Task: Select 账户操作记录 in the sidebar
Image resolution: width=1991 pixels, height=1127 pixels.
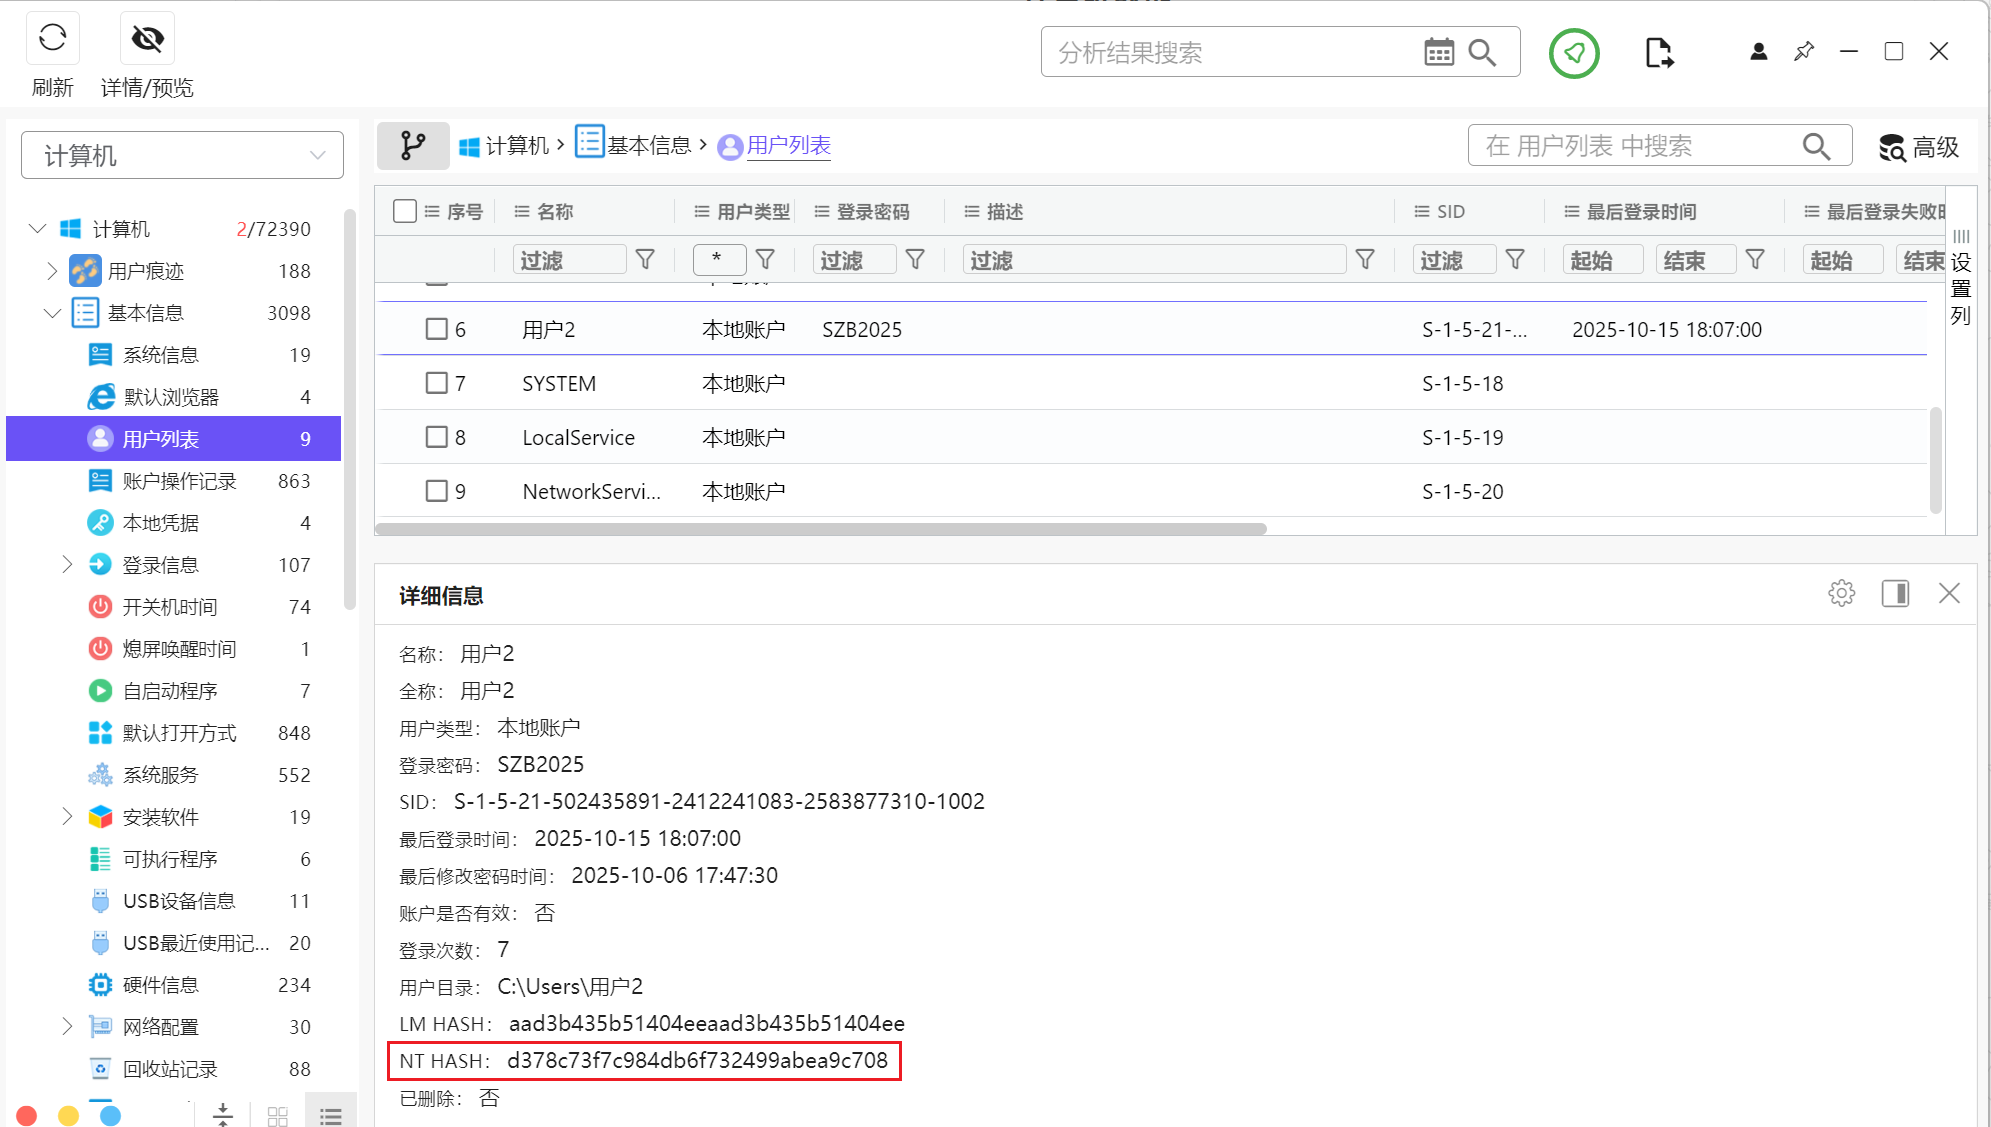Action: (x=179, y=481)
